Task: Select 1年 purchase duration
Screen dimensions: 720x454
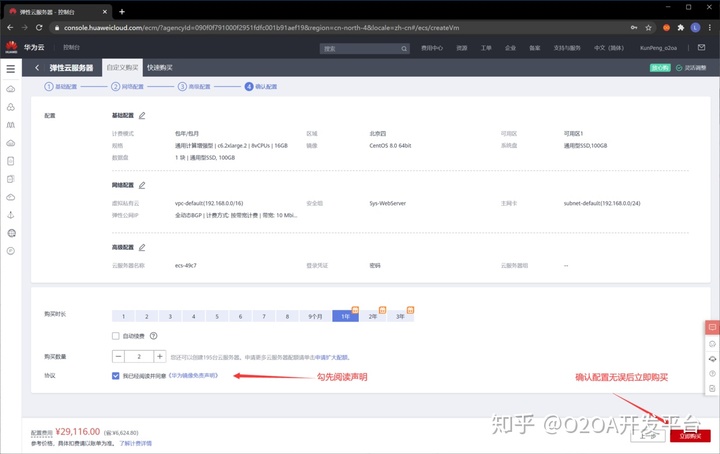Action: click(345, 316)
